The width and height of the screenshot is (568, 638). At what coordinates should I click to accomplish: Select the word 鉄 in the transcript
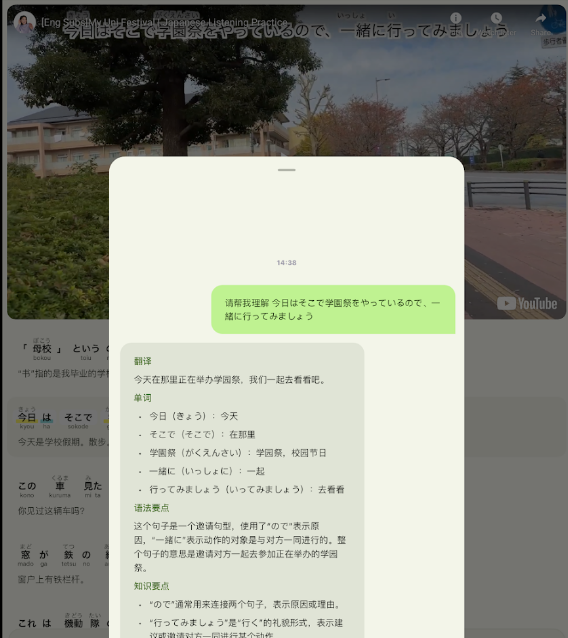tap(68, 555)
